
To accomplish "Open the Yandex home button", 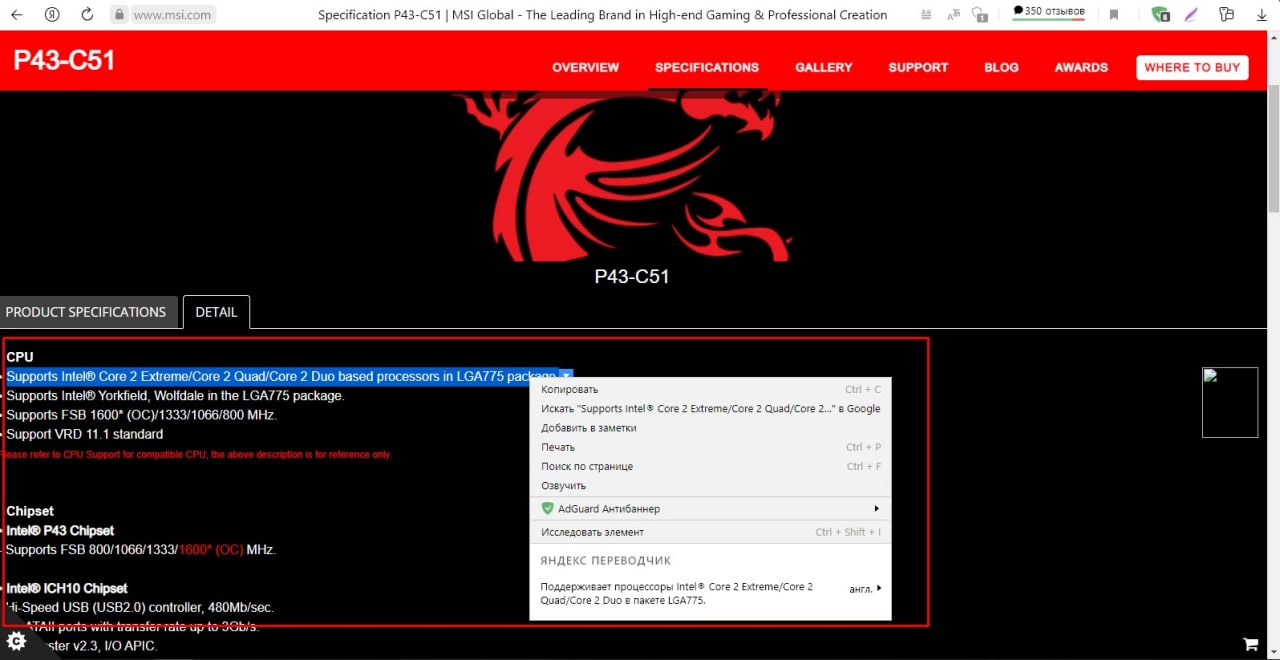I will [x=52, y=15].
